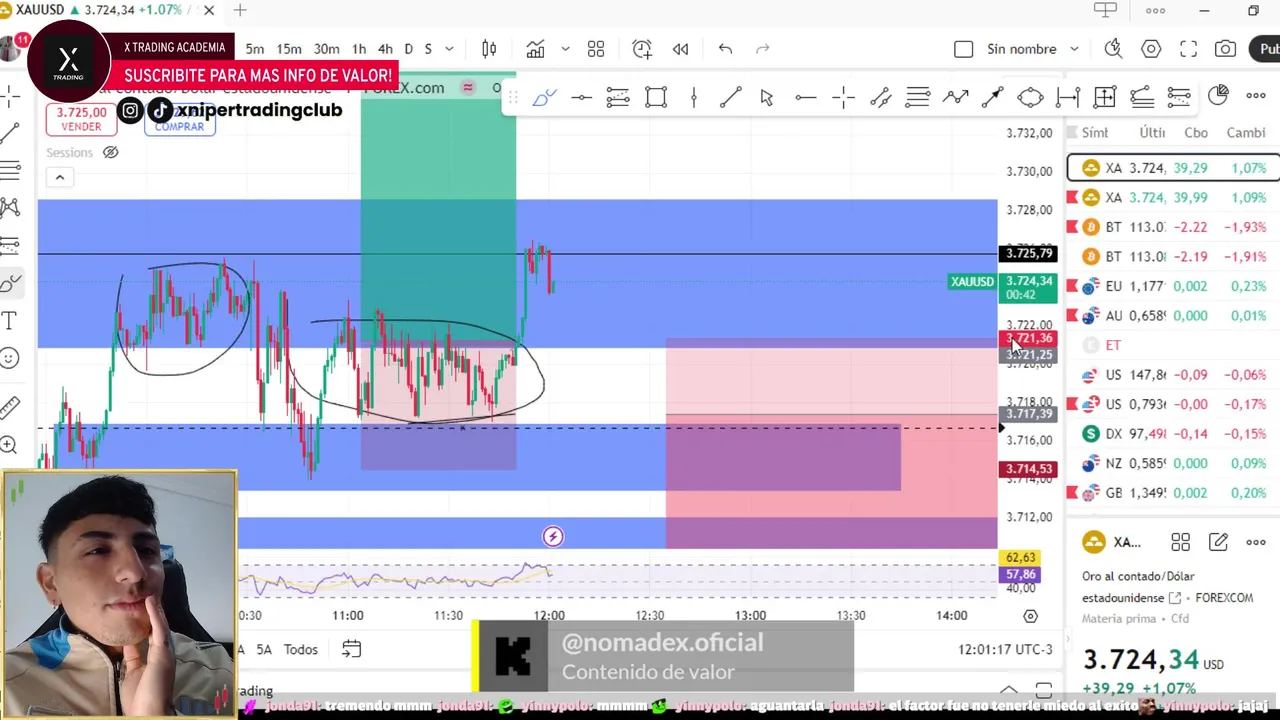Open the new browser tab plus button

click(240, 10)
